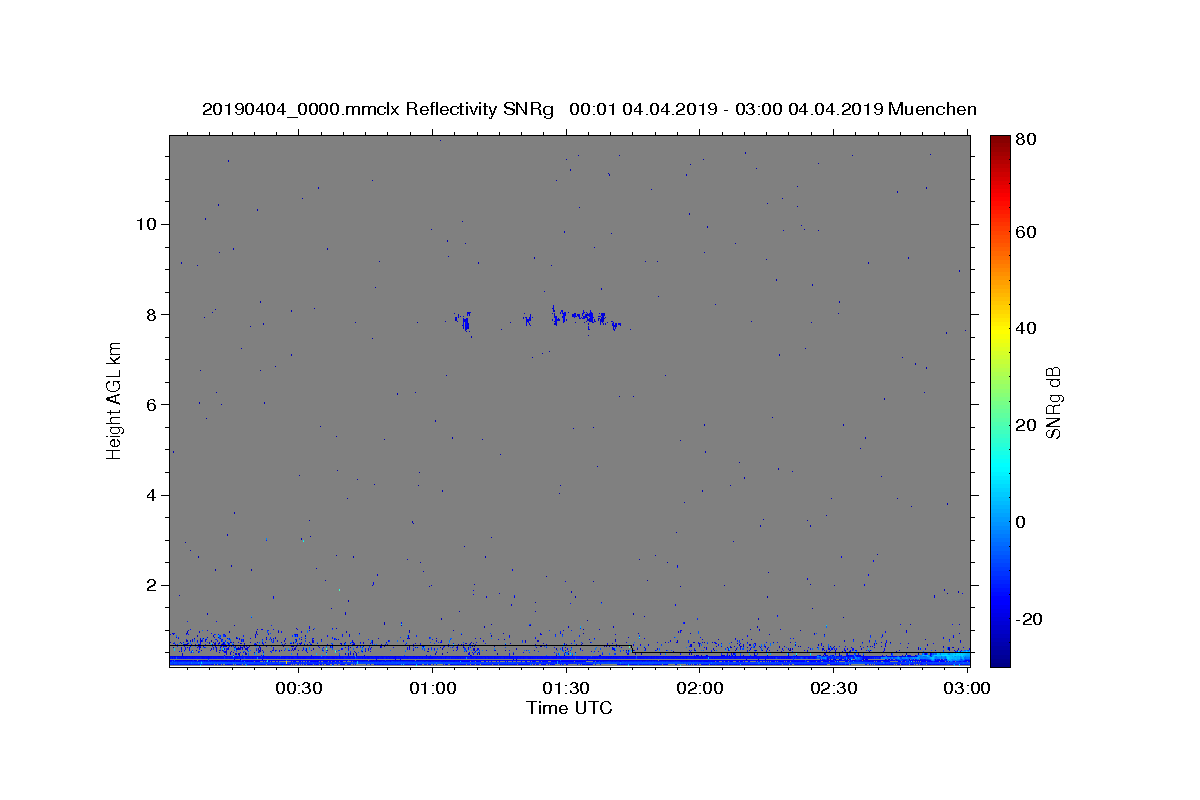Click the plot title text '20190404_0000.mmclx Reflectivity SNRg'

pyautogui.click(x=378, y=109)
